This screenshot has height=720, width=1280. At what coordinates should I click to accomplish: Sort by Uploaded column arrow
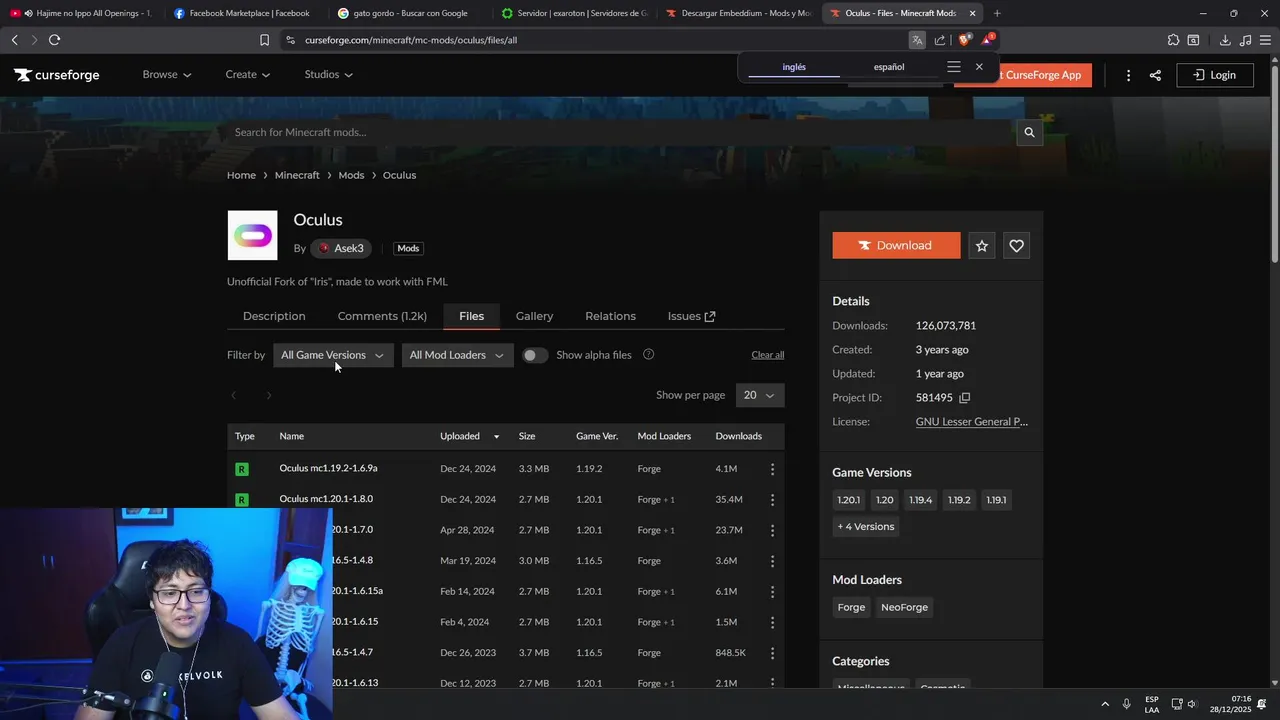pos(496,437)
